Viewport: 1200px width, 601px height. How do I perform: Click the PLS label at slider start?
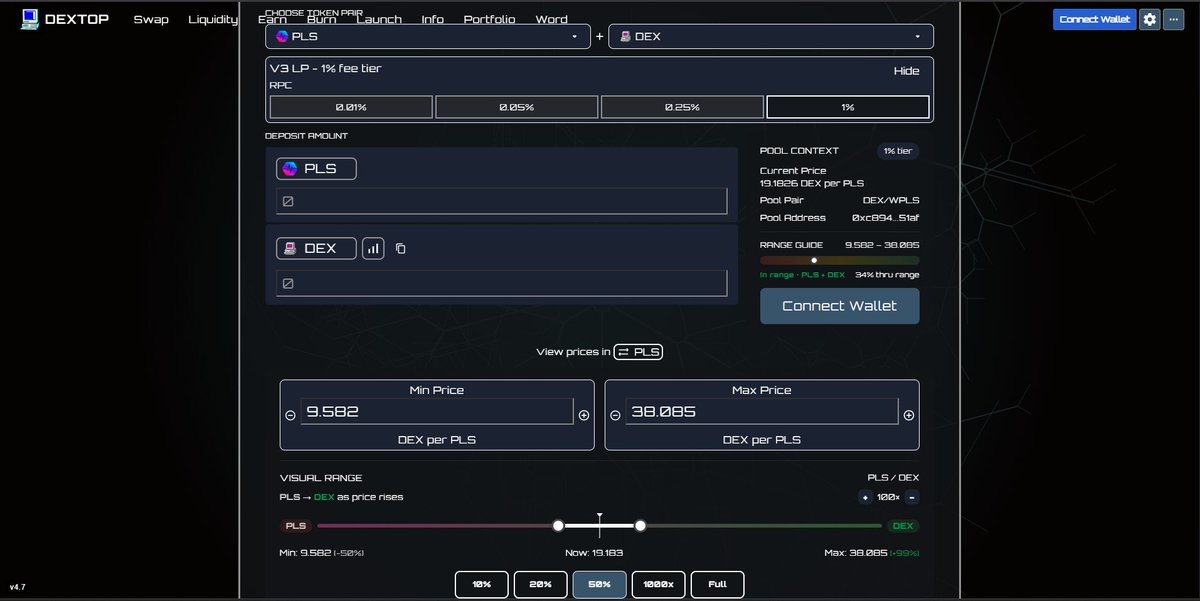point(296,526)
